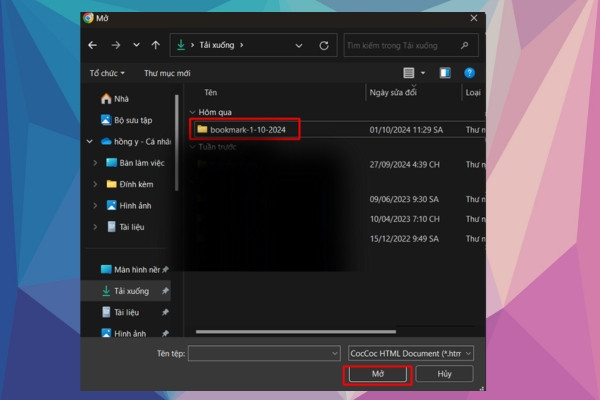Click the navigation pane vertical scrollbar

click(176, 142)
